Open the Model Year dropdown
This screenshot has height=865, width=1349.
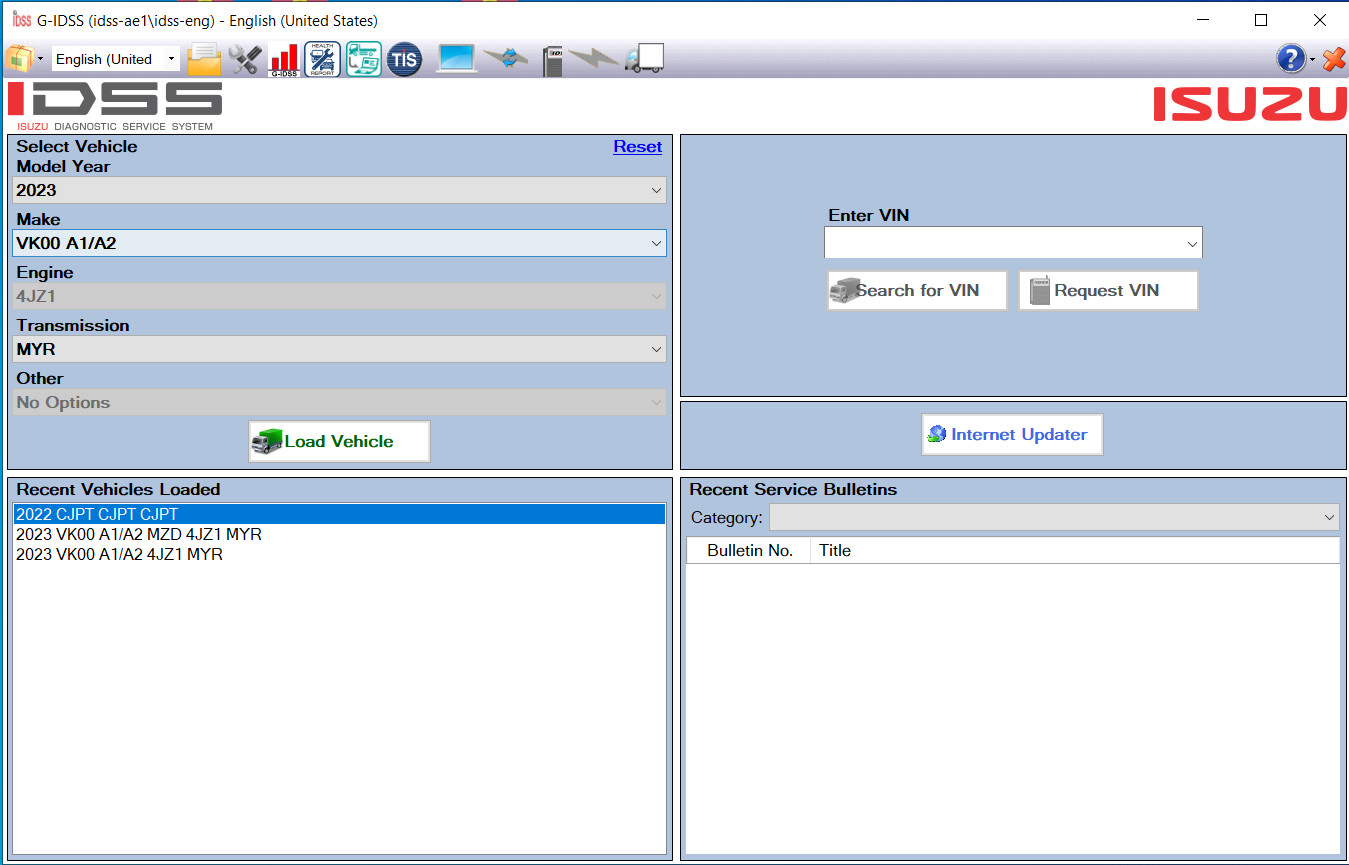[x=338, y=189]
